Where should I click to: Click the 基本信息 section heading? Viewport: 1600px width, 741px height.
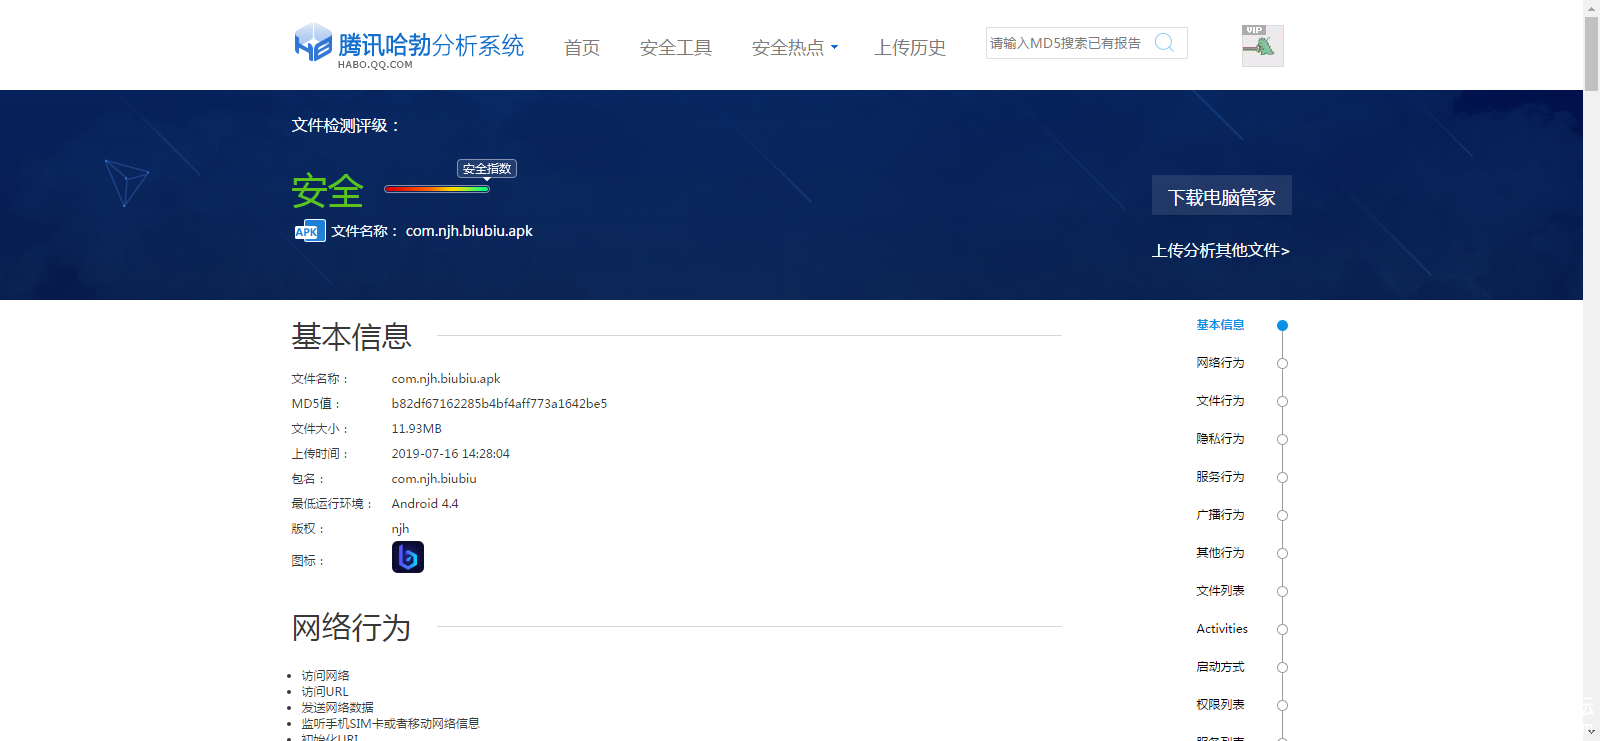point(351,337)
